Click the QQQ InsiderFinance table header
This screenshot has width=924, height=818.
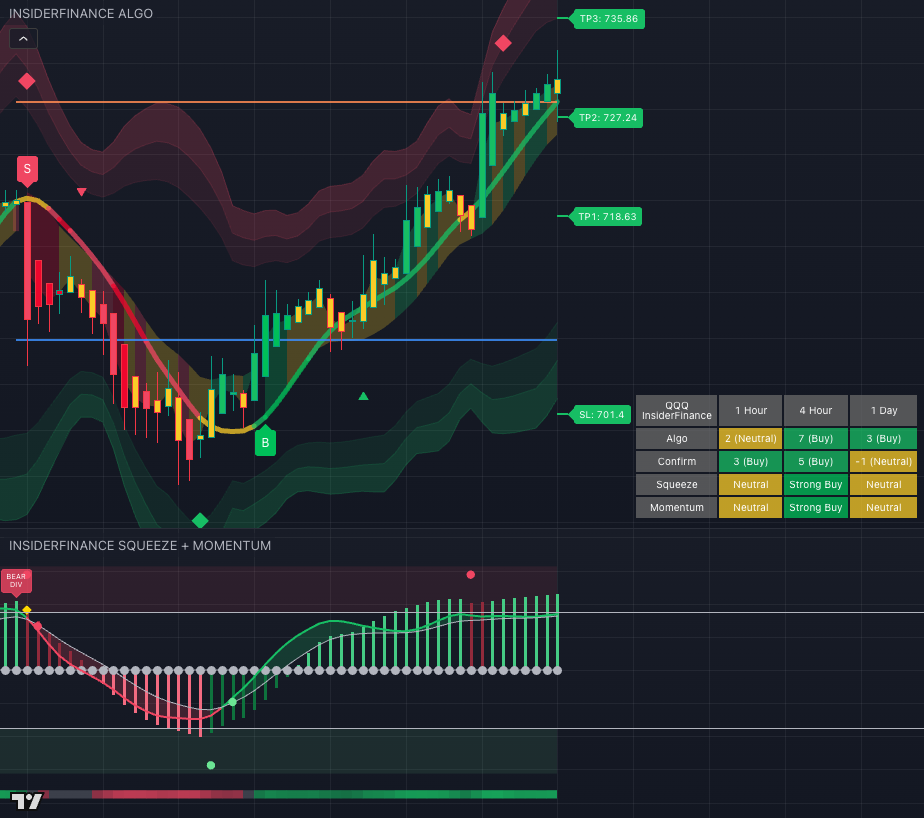click(676, 410)
